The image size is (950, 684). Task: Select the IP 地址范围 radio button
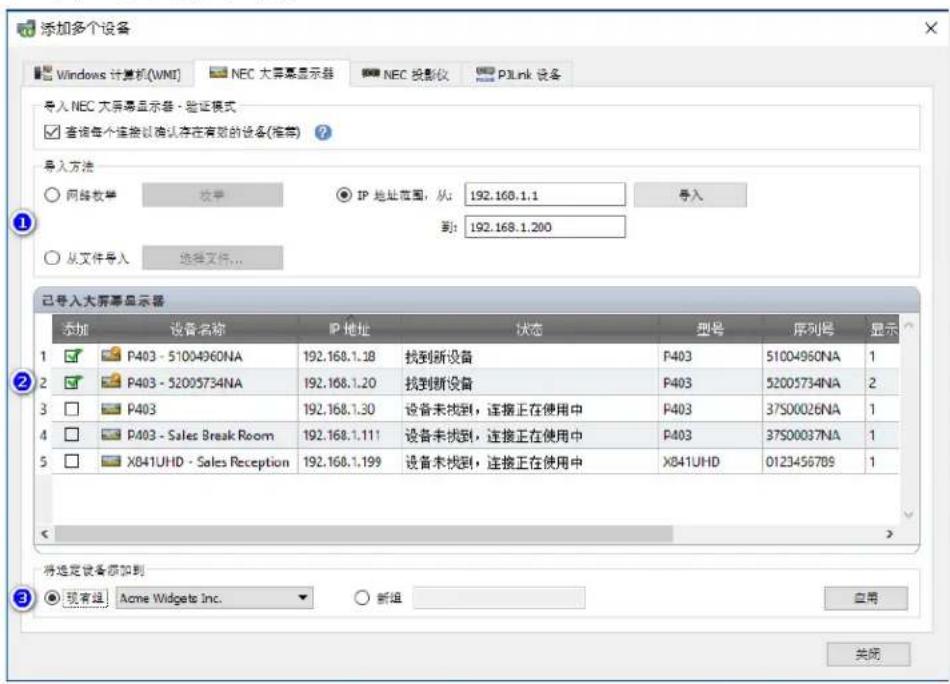tap(344, 194)
